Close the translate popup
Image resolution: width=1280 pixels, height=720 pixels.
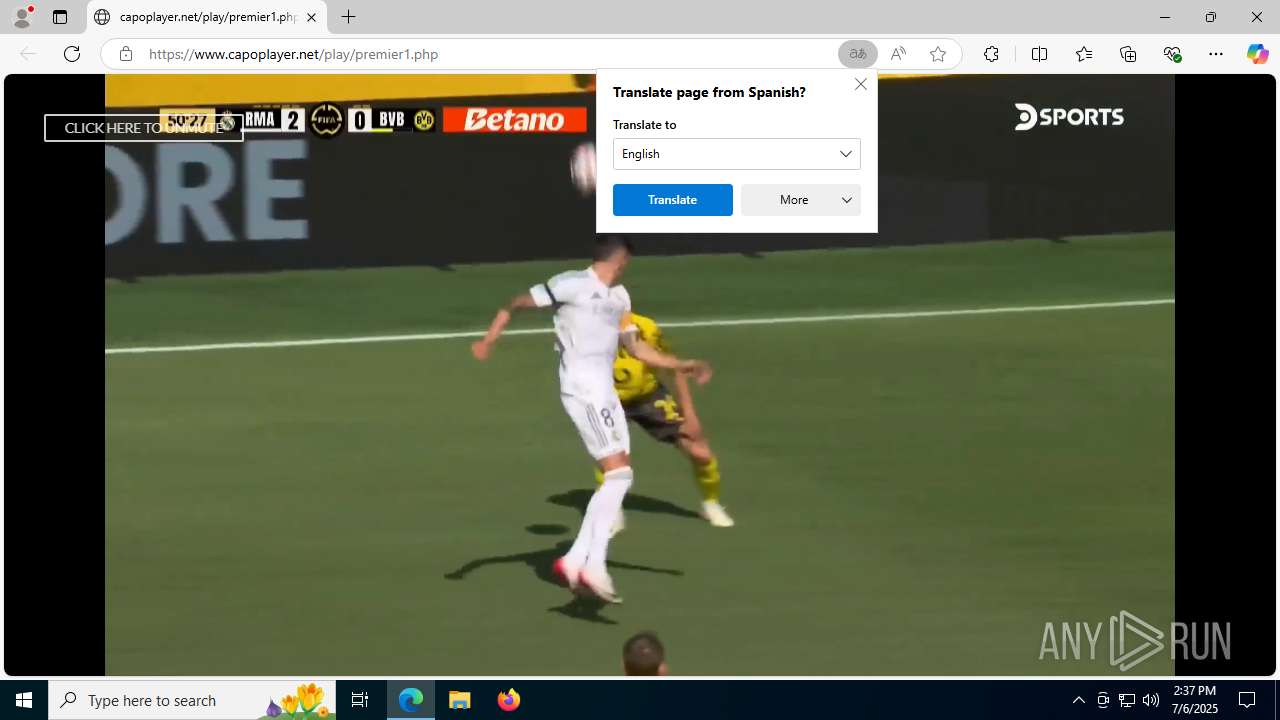coord(861,84)
